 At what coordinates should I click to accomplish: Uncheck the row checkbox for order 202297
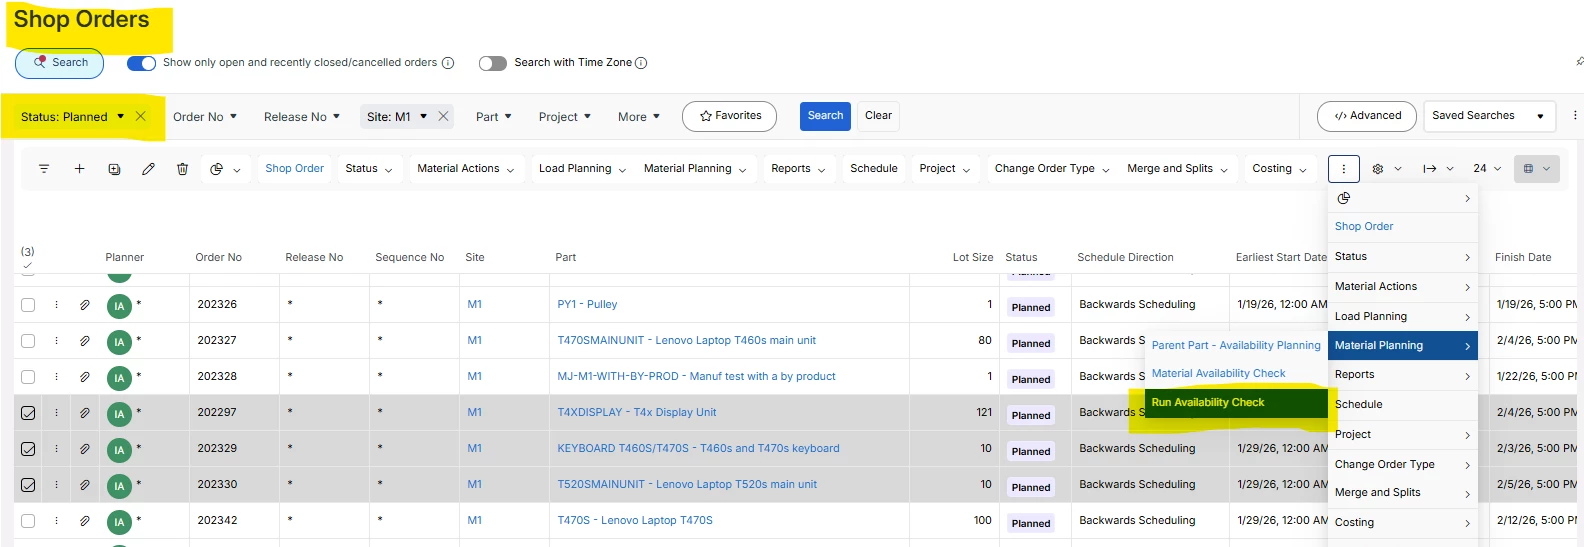28,413
